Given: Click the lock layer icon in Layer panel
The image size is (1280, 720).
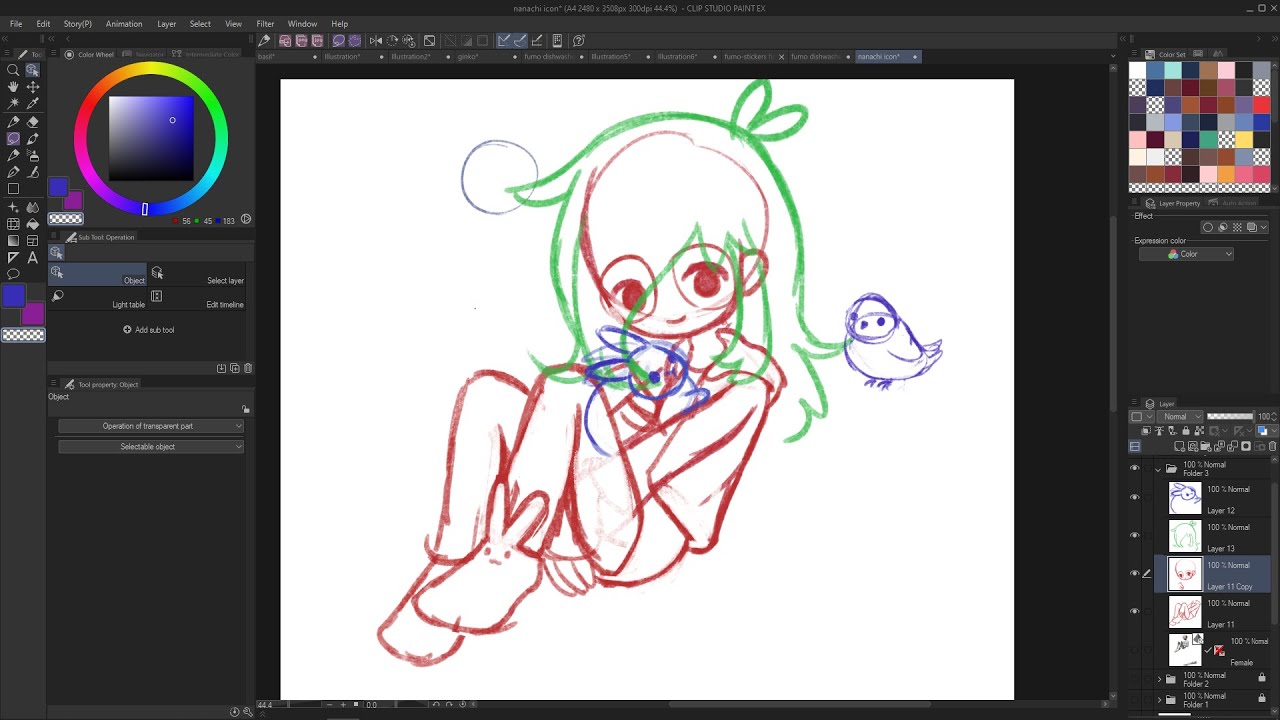Looking at the screenshot, I should pos(1186,431).
